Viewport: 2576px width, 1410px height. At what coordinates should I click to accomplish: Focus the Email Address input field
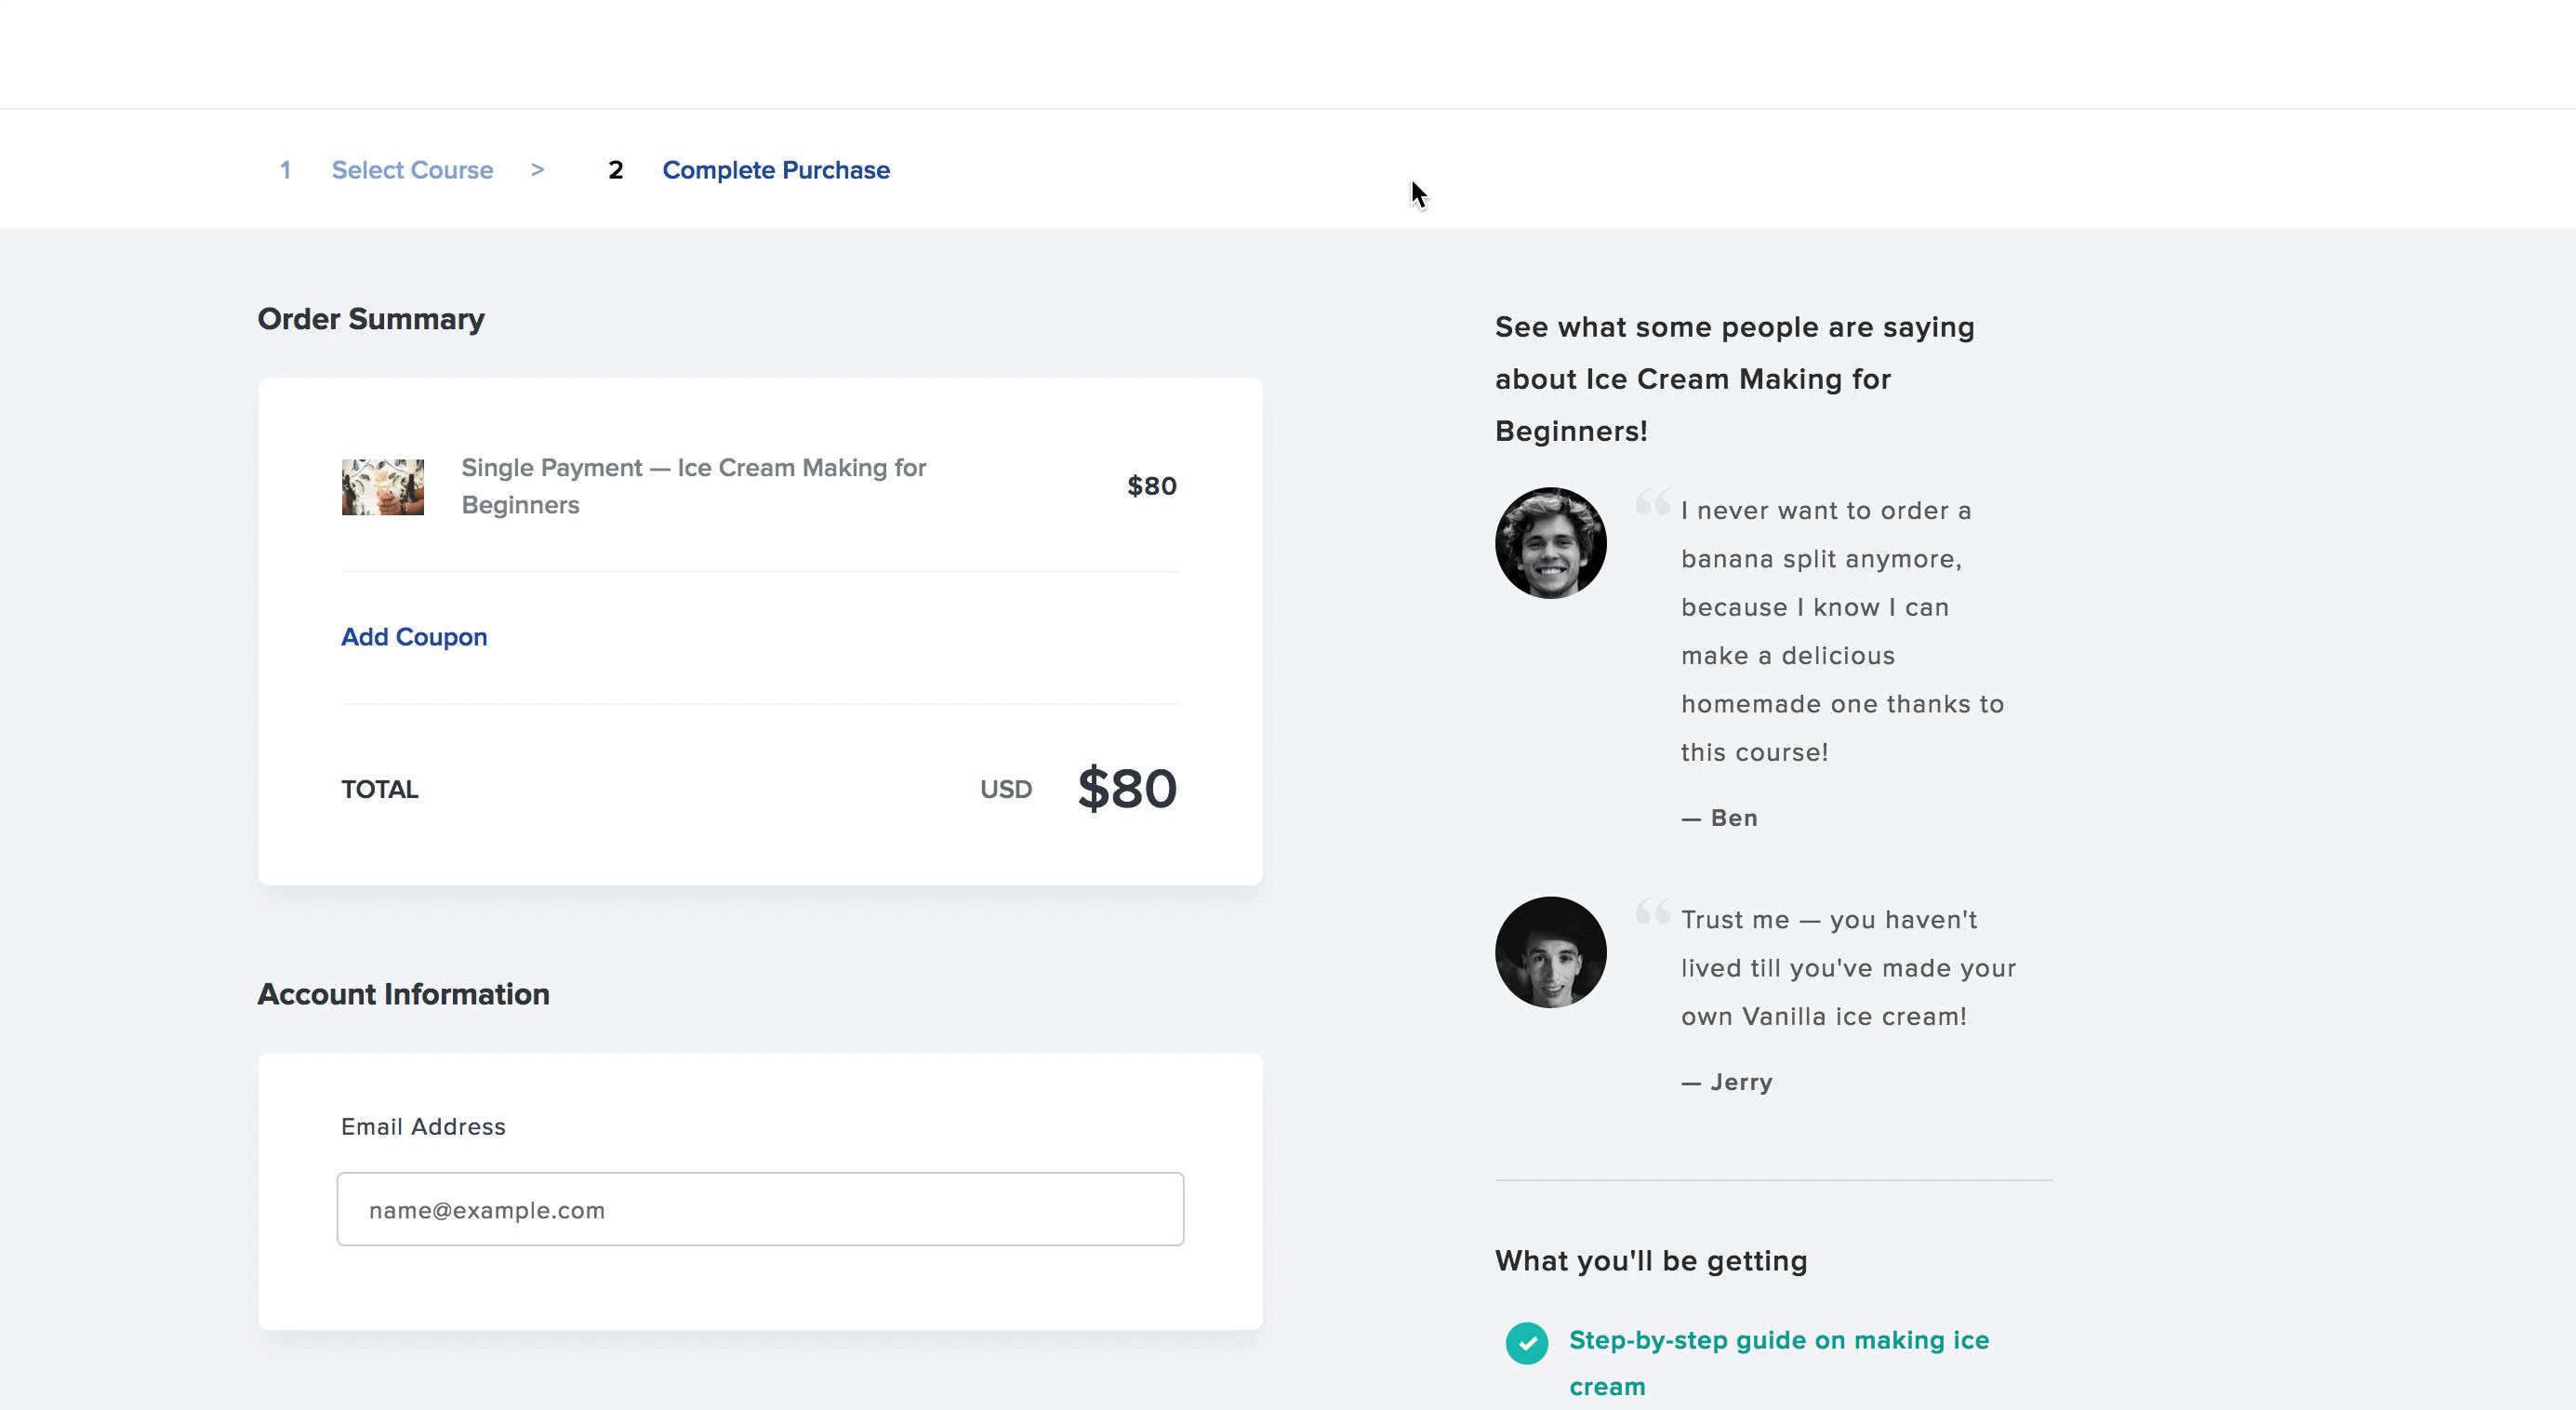(760, 1209)
